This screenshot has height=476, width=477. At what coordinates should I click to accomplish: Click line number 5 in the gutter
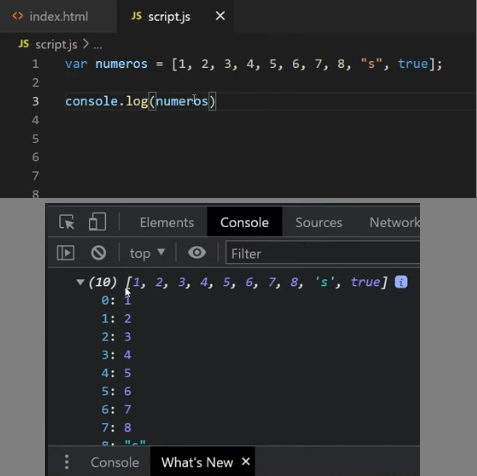click(35, 138)
